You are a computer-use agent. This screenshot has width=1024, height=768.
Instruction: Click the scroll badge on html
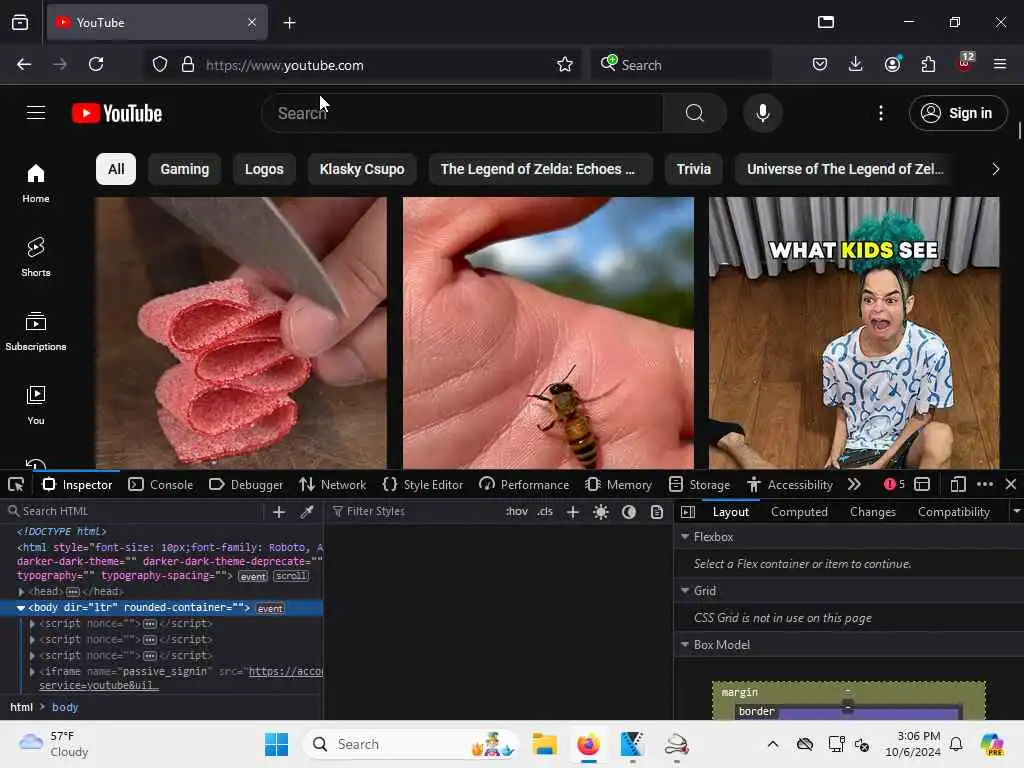pos(291,576)
